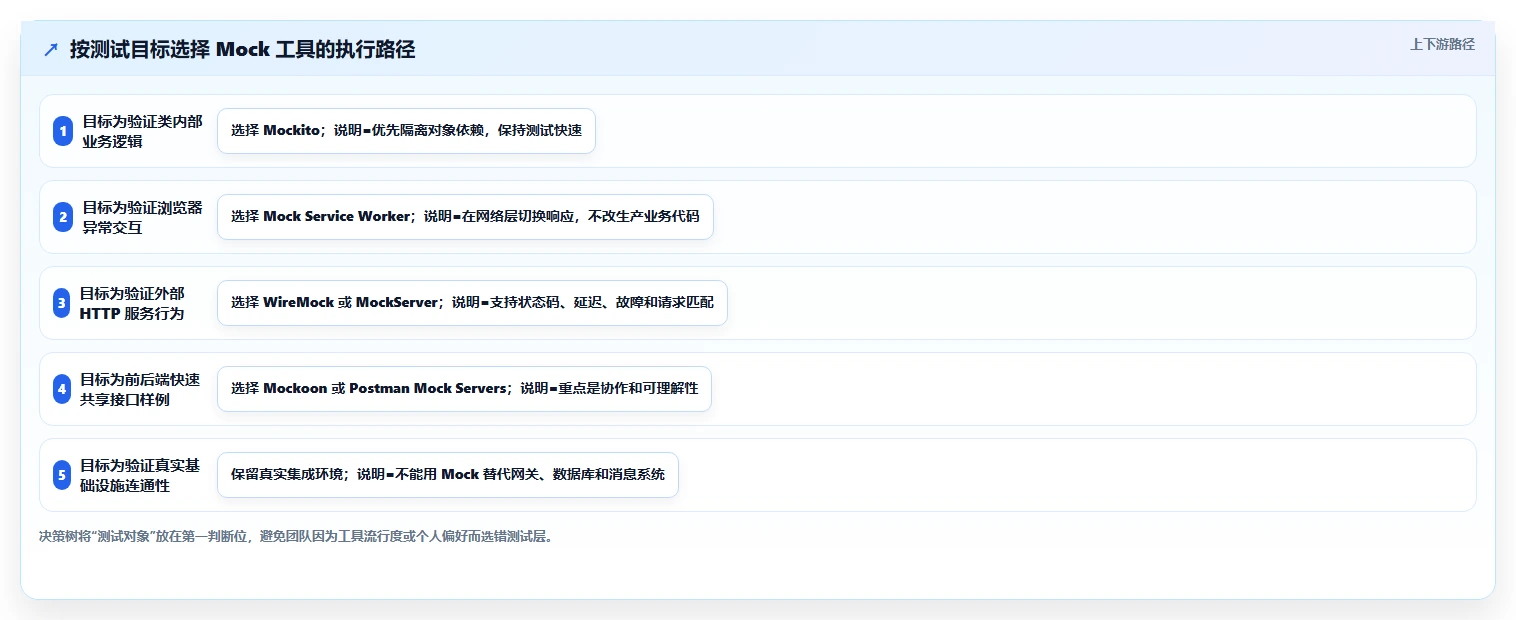
Task: Click the footnote starting with 决策树将
Action: (x=296, y=536)
